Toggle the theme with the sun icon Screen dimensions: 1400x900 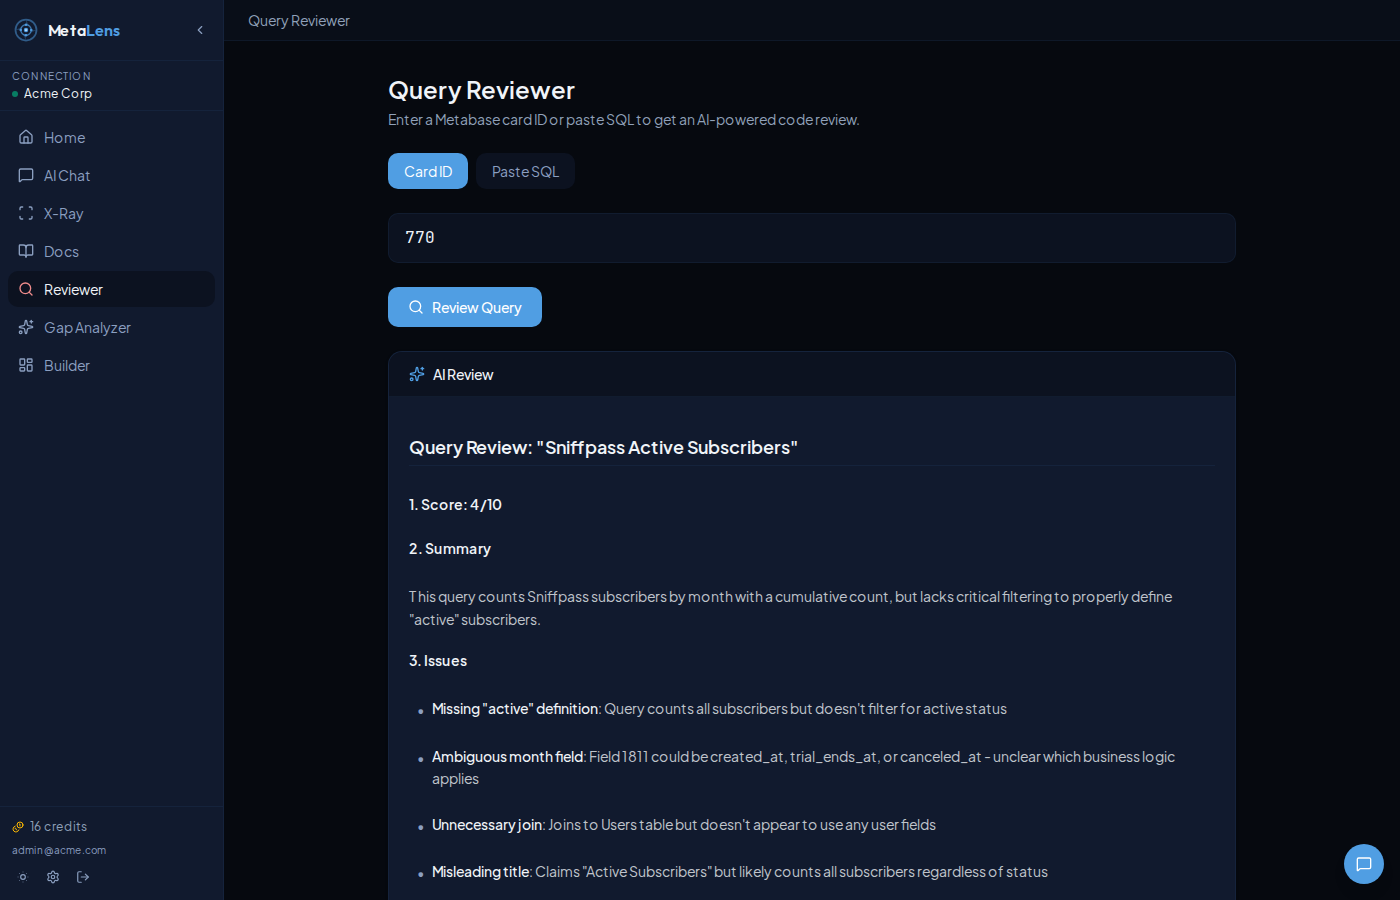(x=22, y=877)
